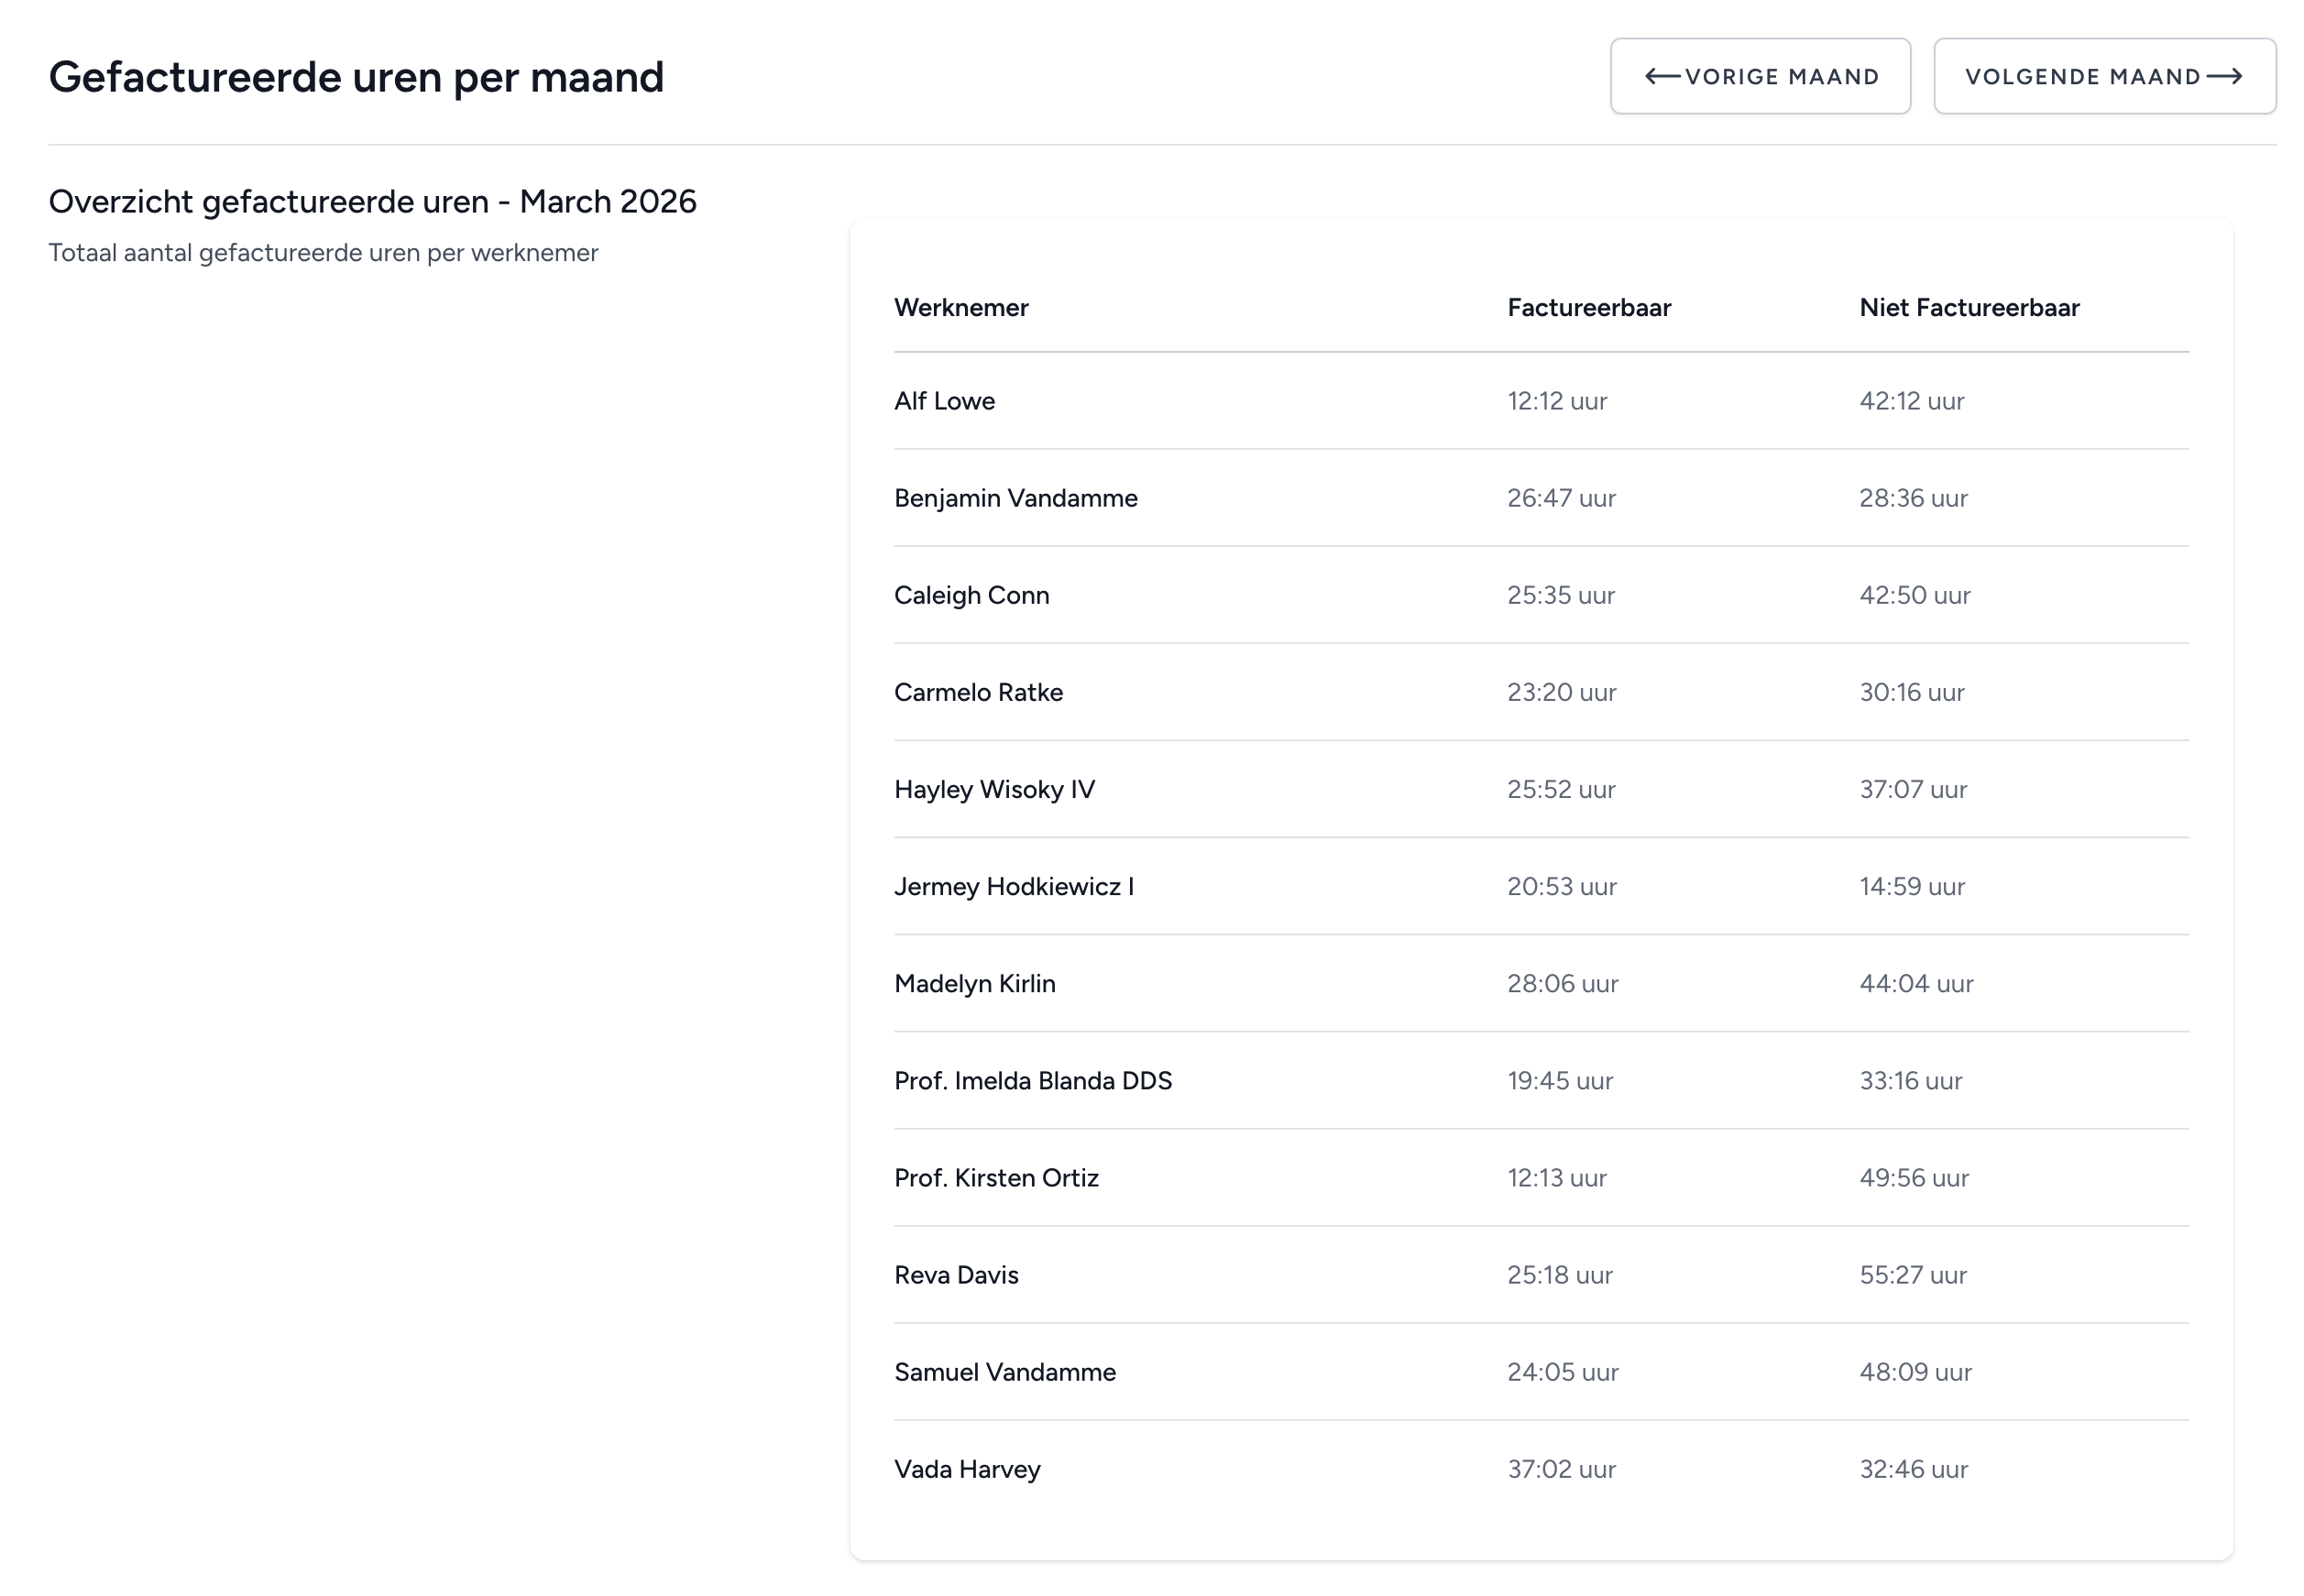2304x1596 pixels.
Task: Select employee name Jermey Hodkiewicz I
Action: coord(1014,886)
